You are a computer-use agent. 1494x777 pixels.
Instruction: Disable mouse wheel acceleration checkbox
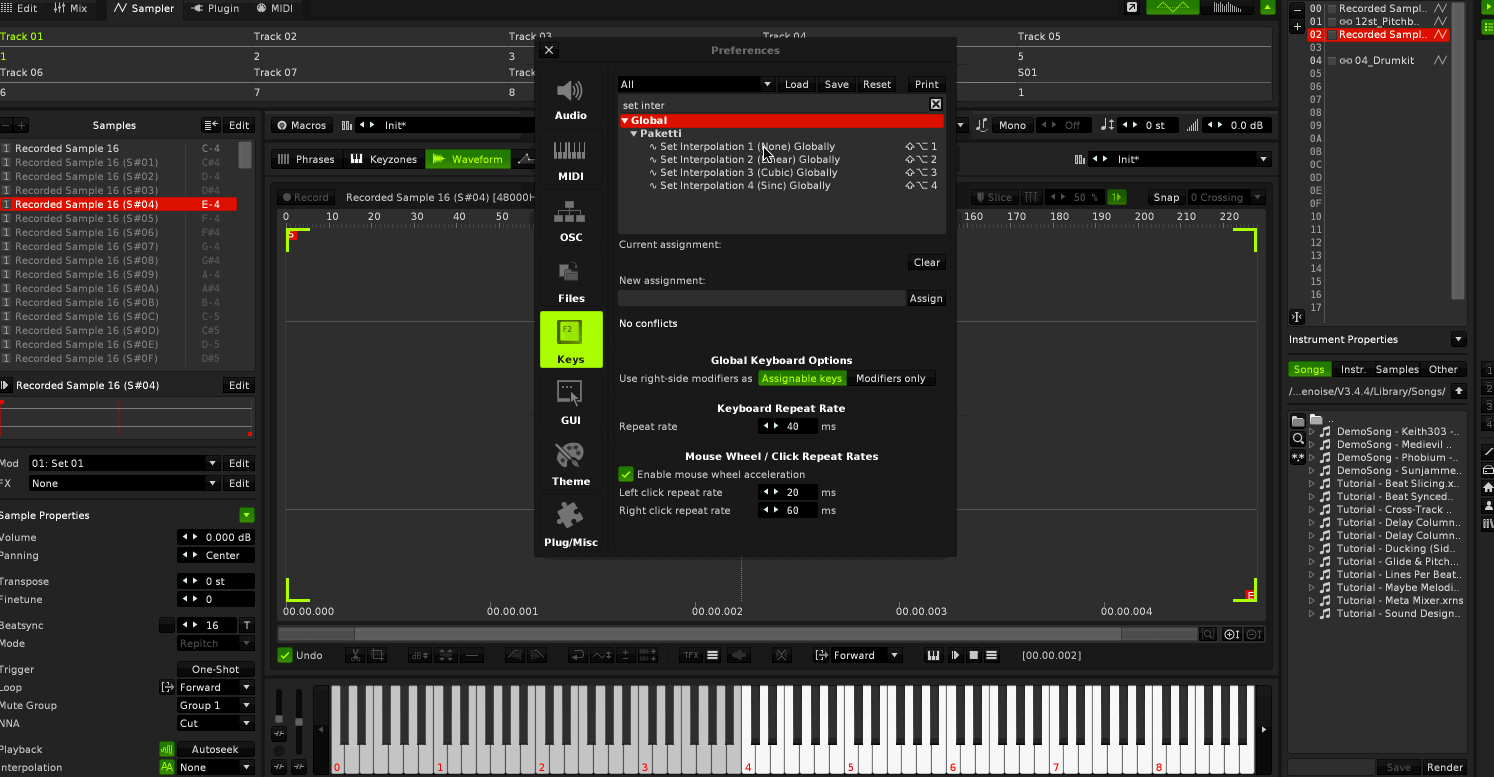(626, 474)
